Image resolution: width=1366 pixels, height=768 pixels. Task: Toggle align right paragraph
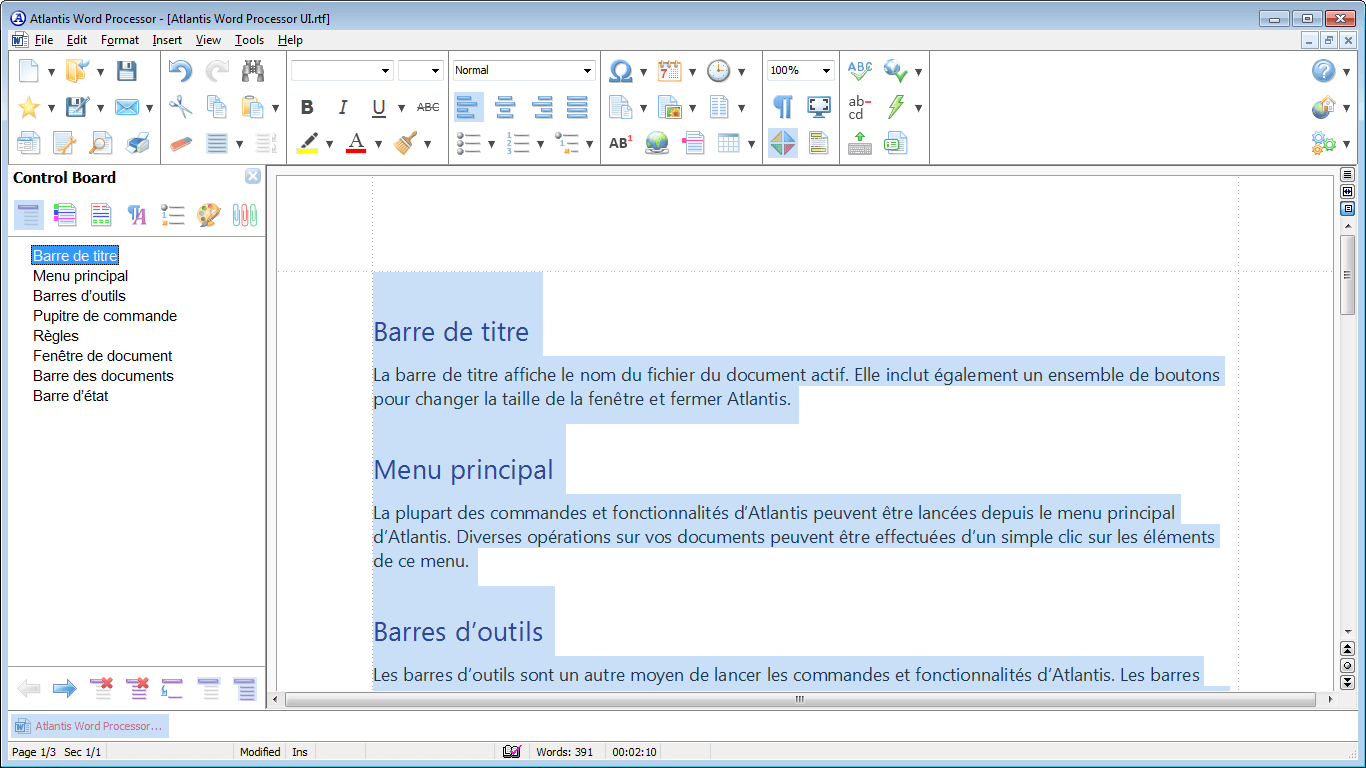[541, 107]
